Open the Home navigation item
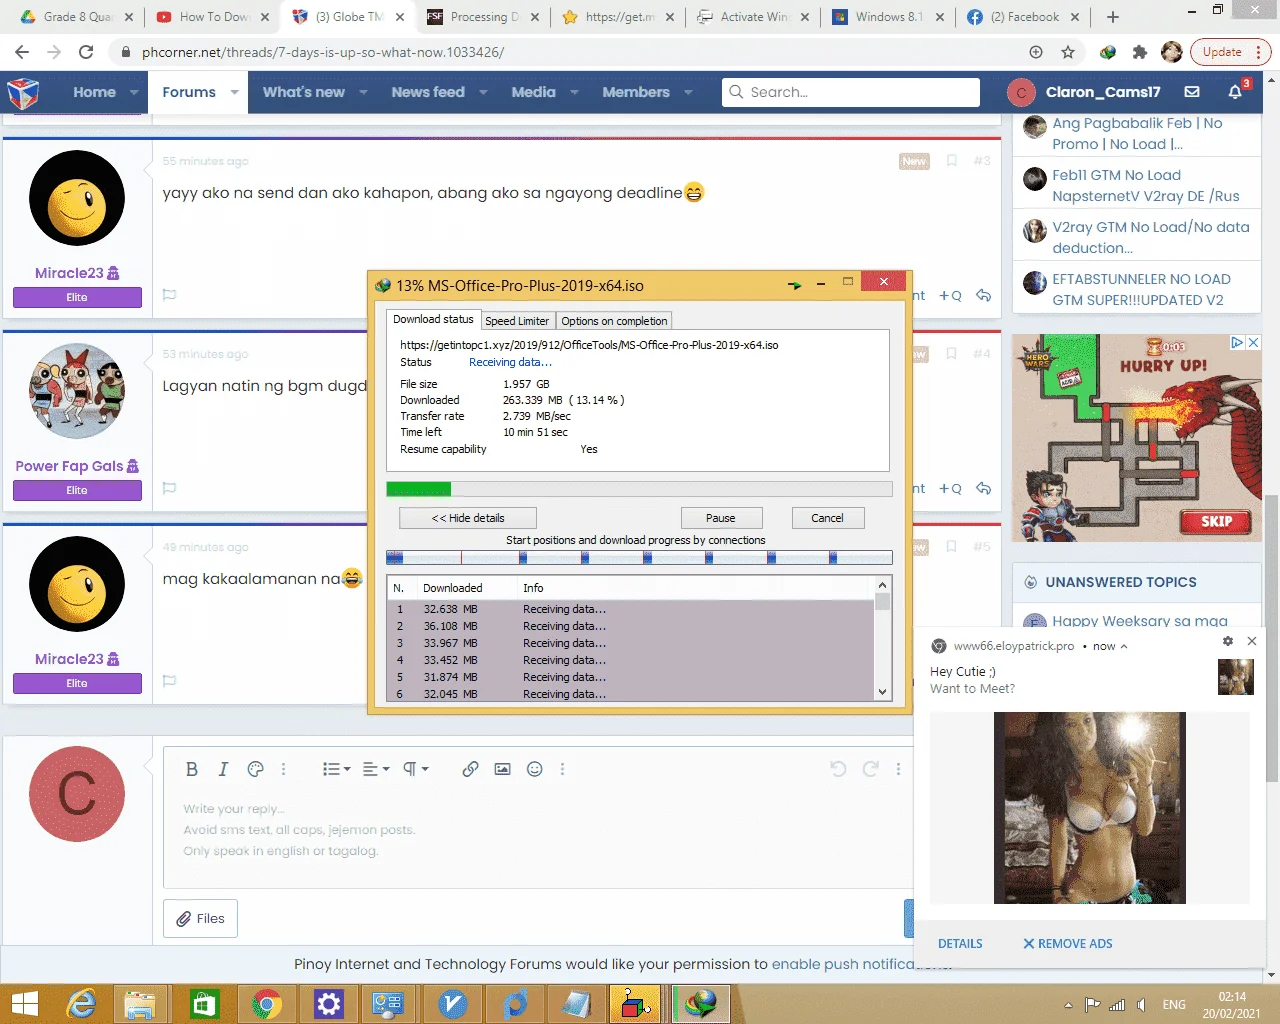The height and width of the screenshot is (1024, 1280). [94, 92]
